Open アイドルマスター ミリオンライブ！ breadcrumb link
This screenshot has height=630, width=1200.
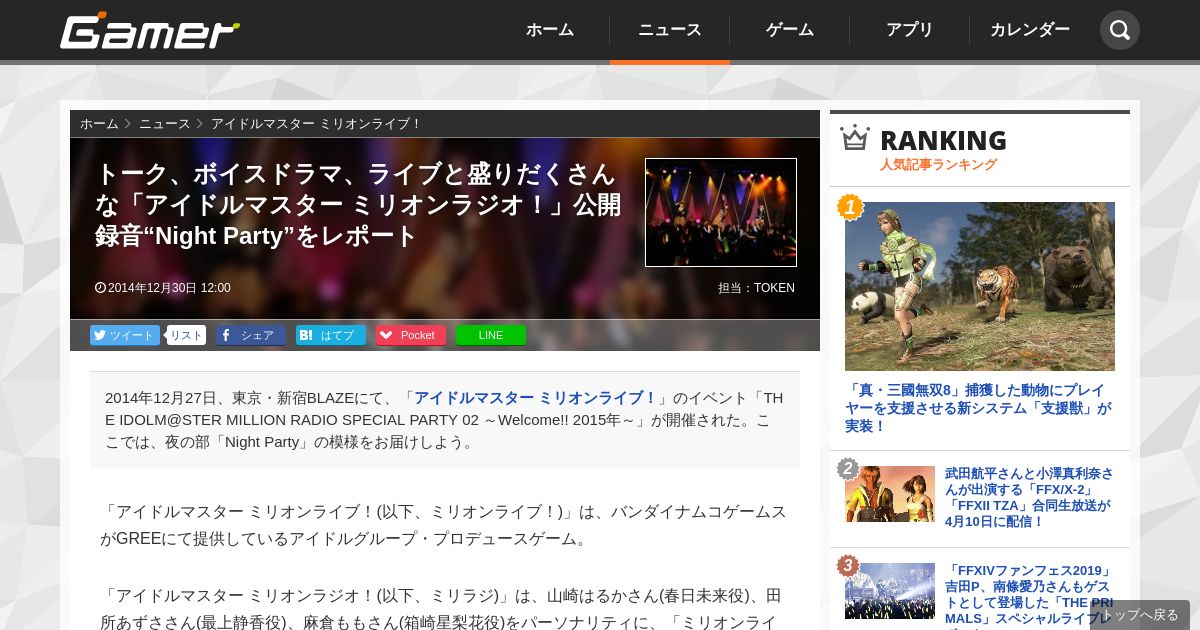click(316, 124)
